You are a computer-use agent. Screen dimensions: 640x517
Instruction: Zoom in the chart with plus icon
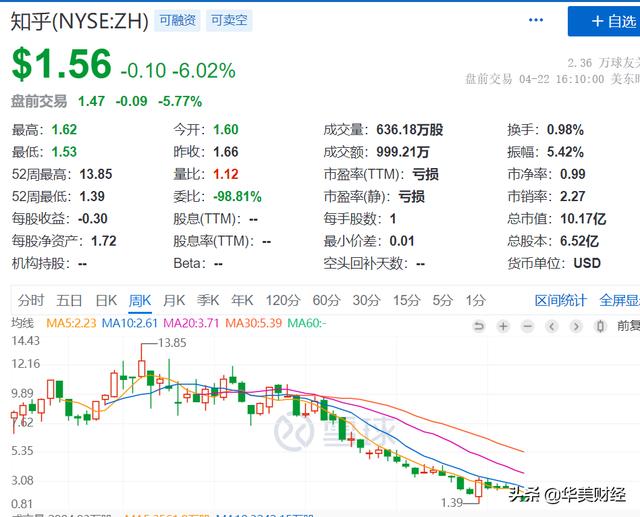(502, 326)
